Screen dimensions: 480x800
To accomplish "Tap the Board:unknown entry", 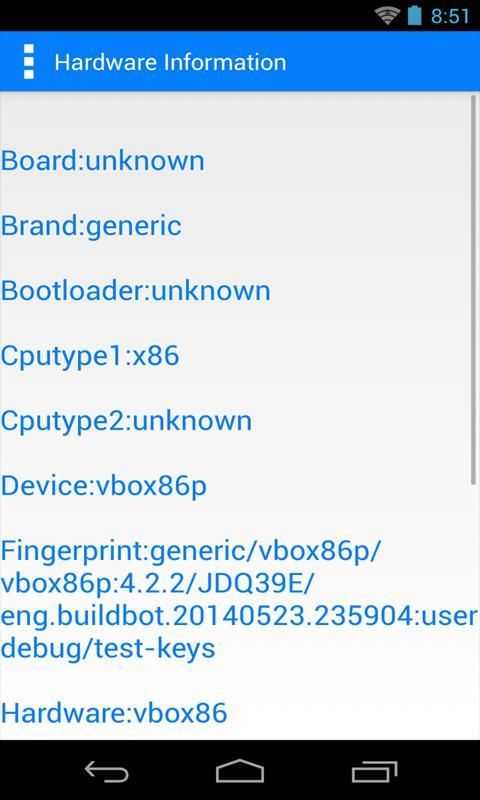I will pos(103,161).
